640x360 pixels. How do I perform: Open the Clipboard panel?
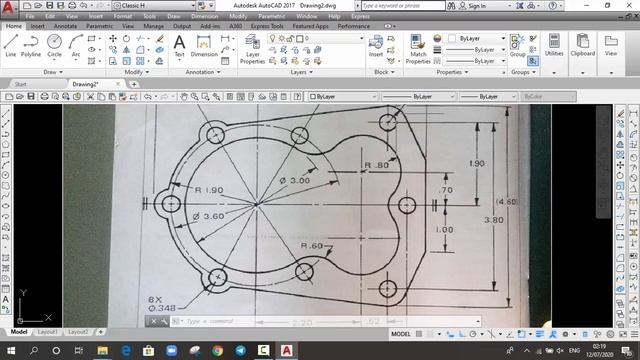tap(582, 45)
